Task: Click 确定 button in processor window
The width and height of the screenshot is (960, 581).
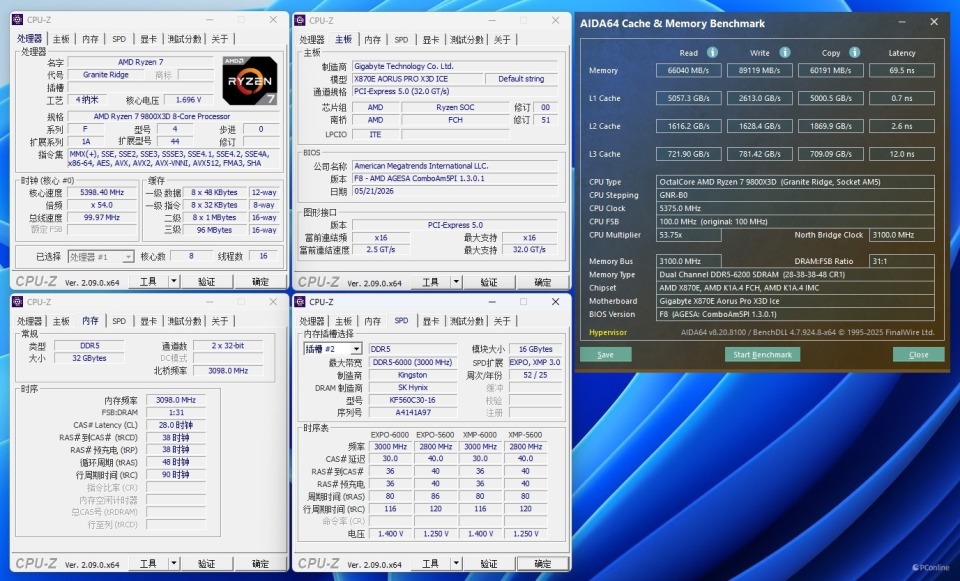Action: click(x=260, y=282)
